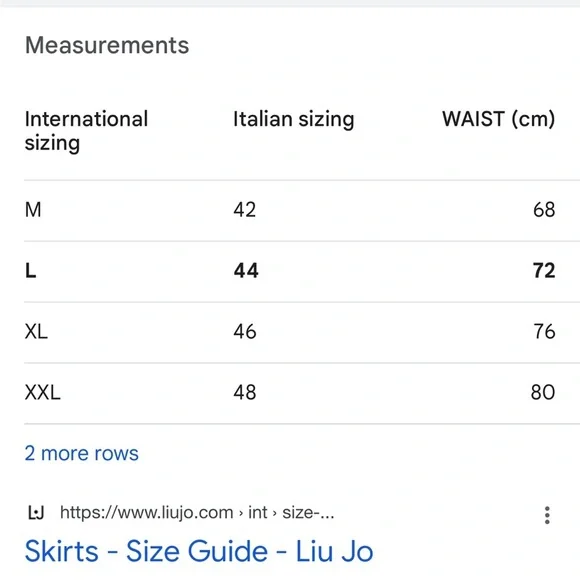Click bold Italian size 44 cell
The image size is (580, 580).
click(x=246, y=270)
